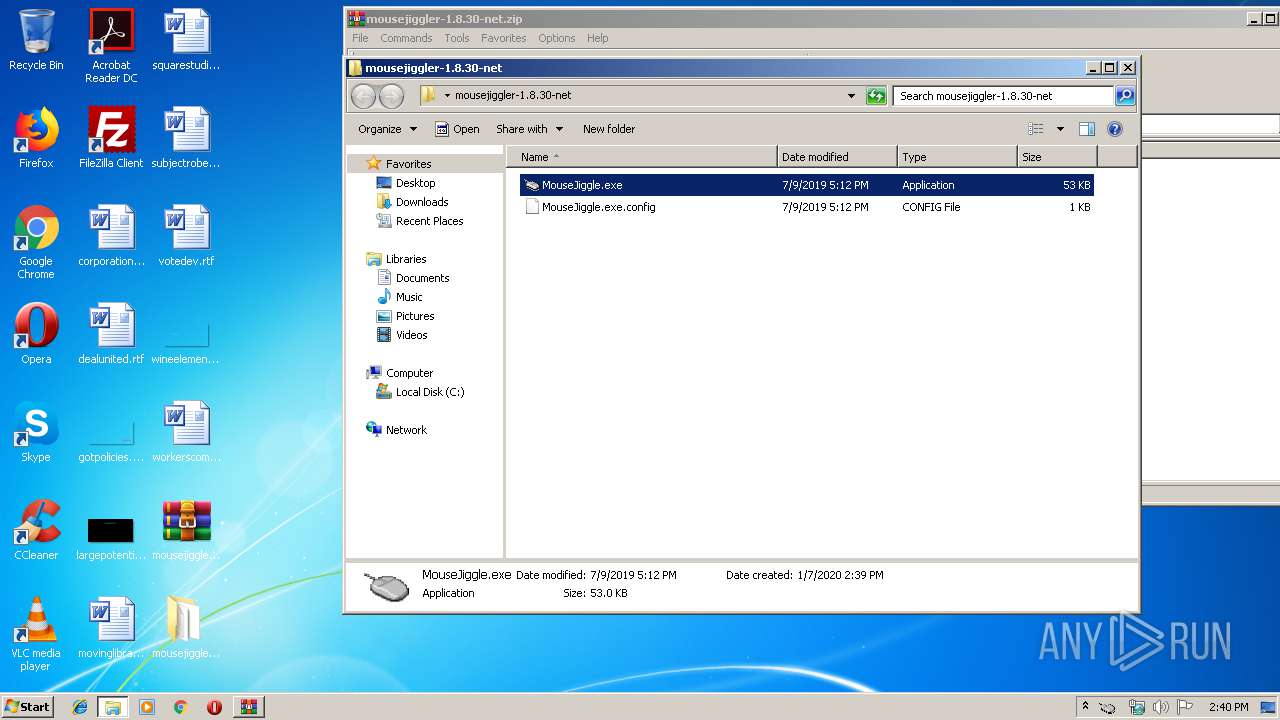Click the search mousejiggler-1.8.30-net field
The height and width of the screenshot is (720, 1280).
[1003, 96]
